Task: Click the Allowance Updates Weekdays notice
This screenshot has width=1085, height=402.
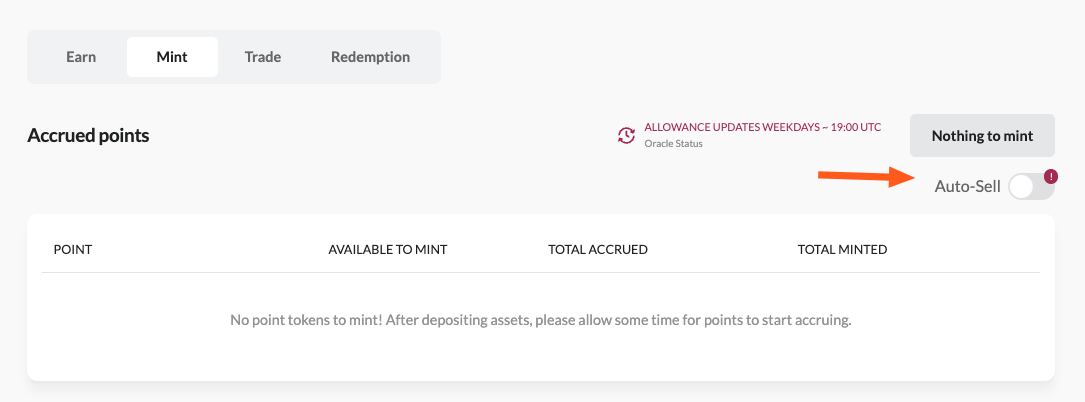Action: 762,127
